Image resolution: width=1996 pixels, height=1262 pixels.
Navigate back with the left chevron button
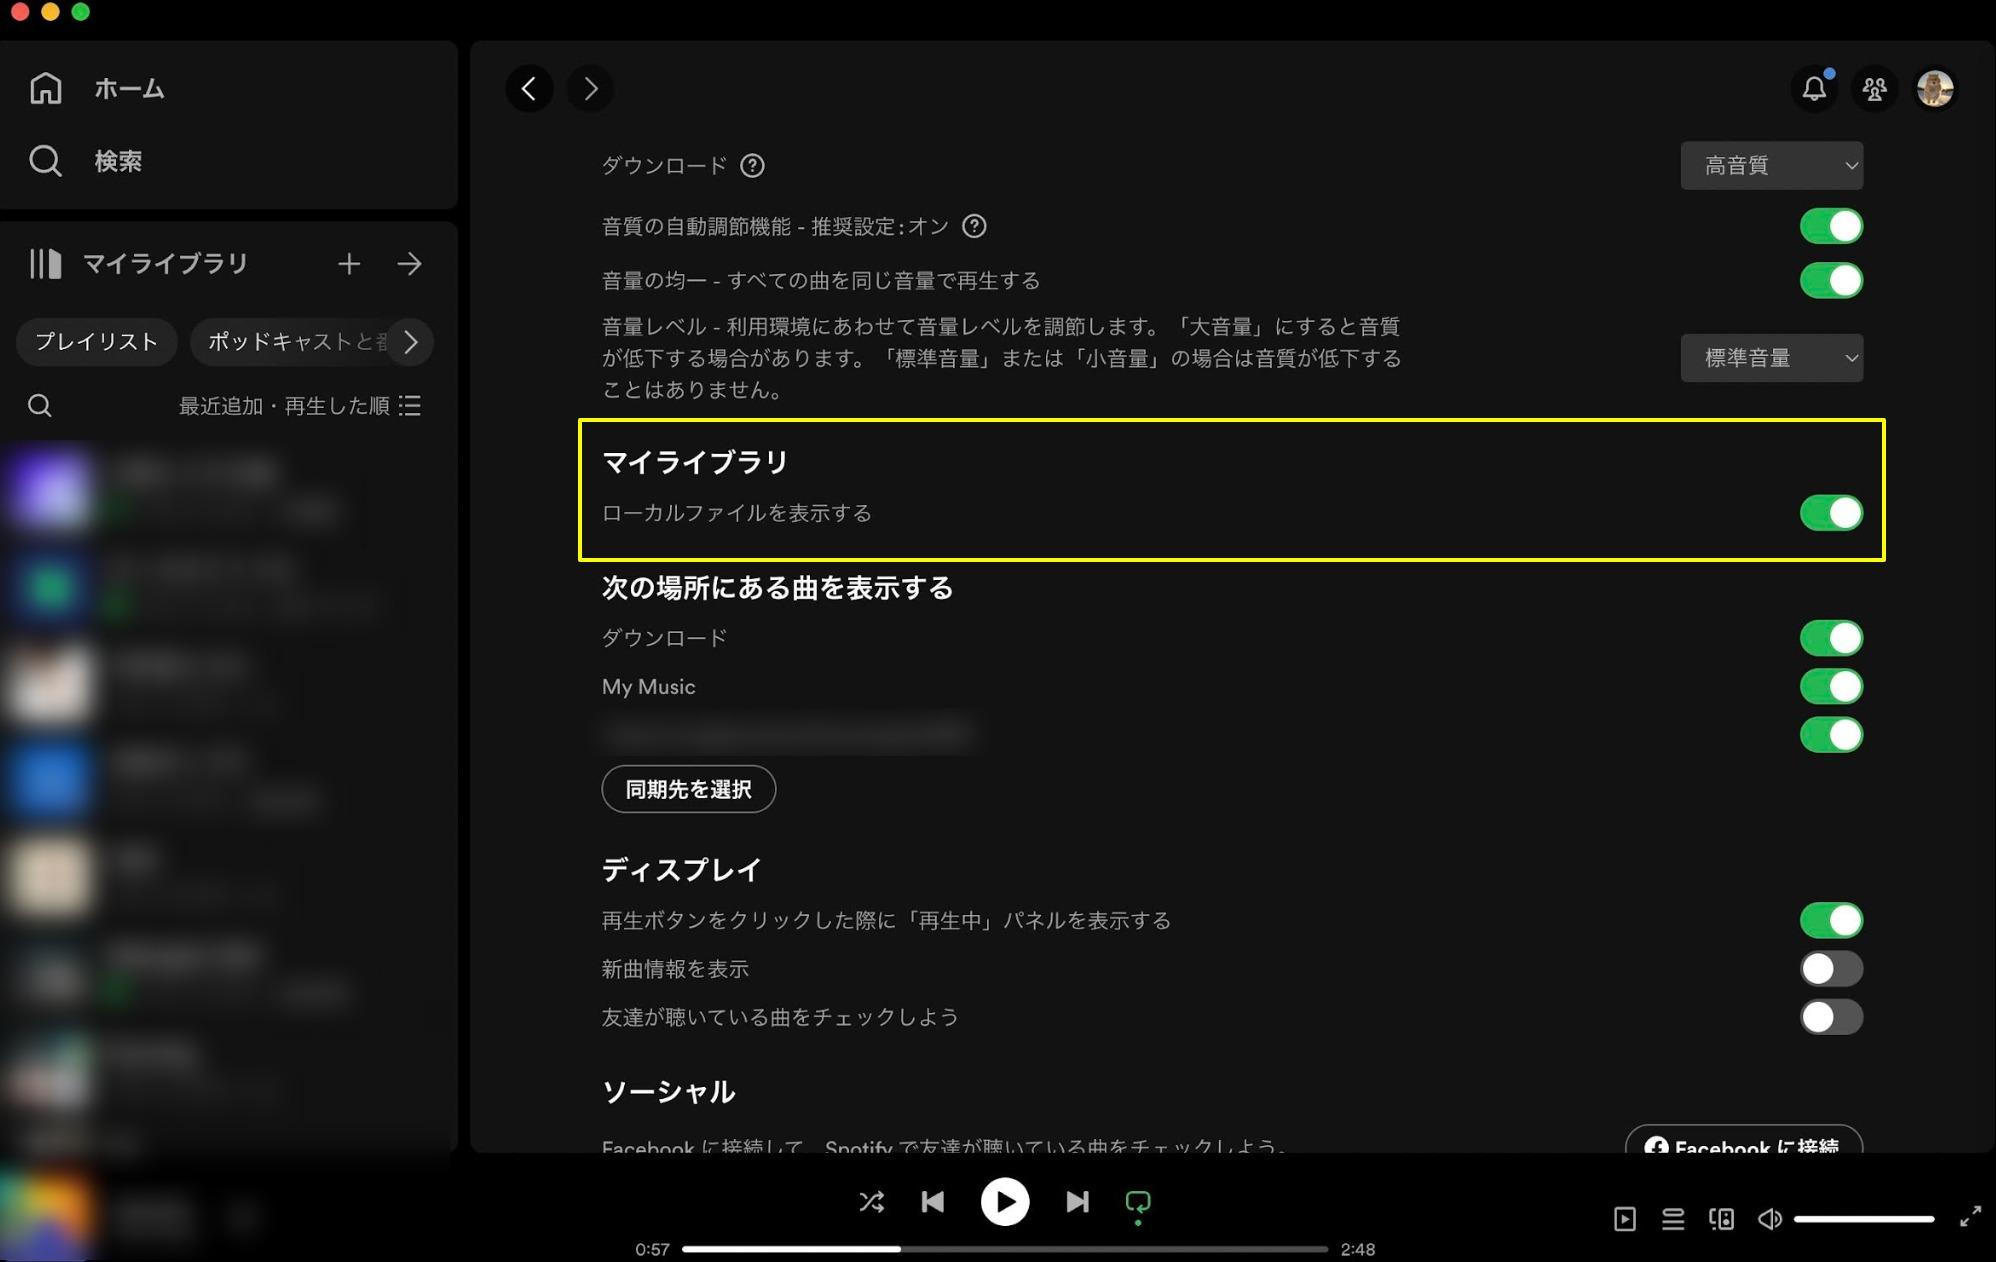coord(529,89)
